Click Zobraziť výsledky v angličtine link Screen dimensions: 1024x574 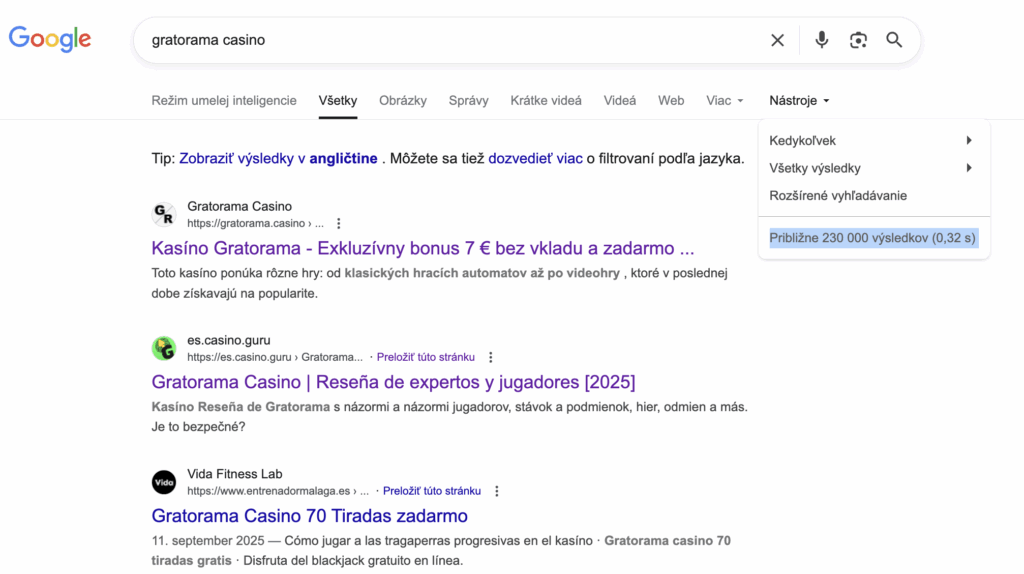click(x=278, y=158)
